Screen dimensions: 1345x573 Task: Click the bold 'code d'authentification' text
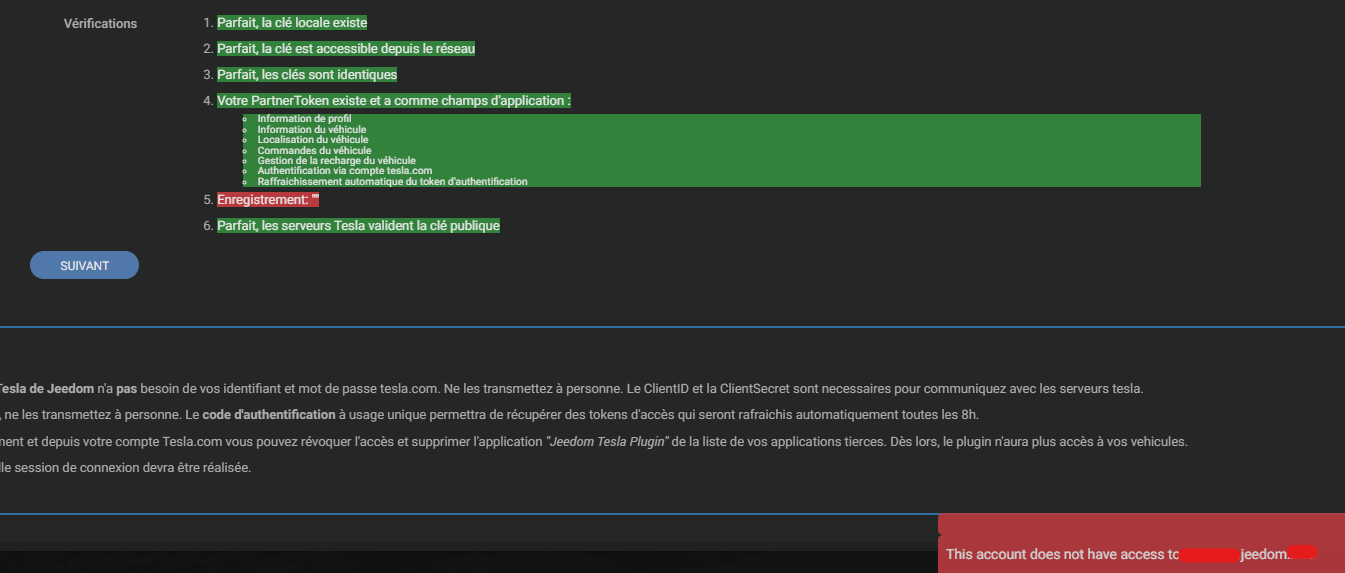click(x=269, y=415)
